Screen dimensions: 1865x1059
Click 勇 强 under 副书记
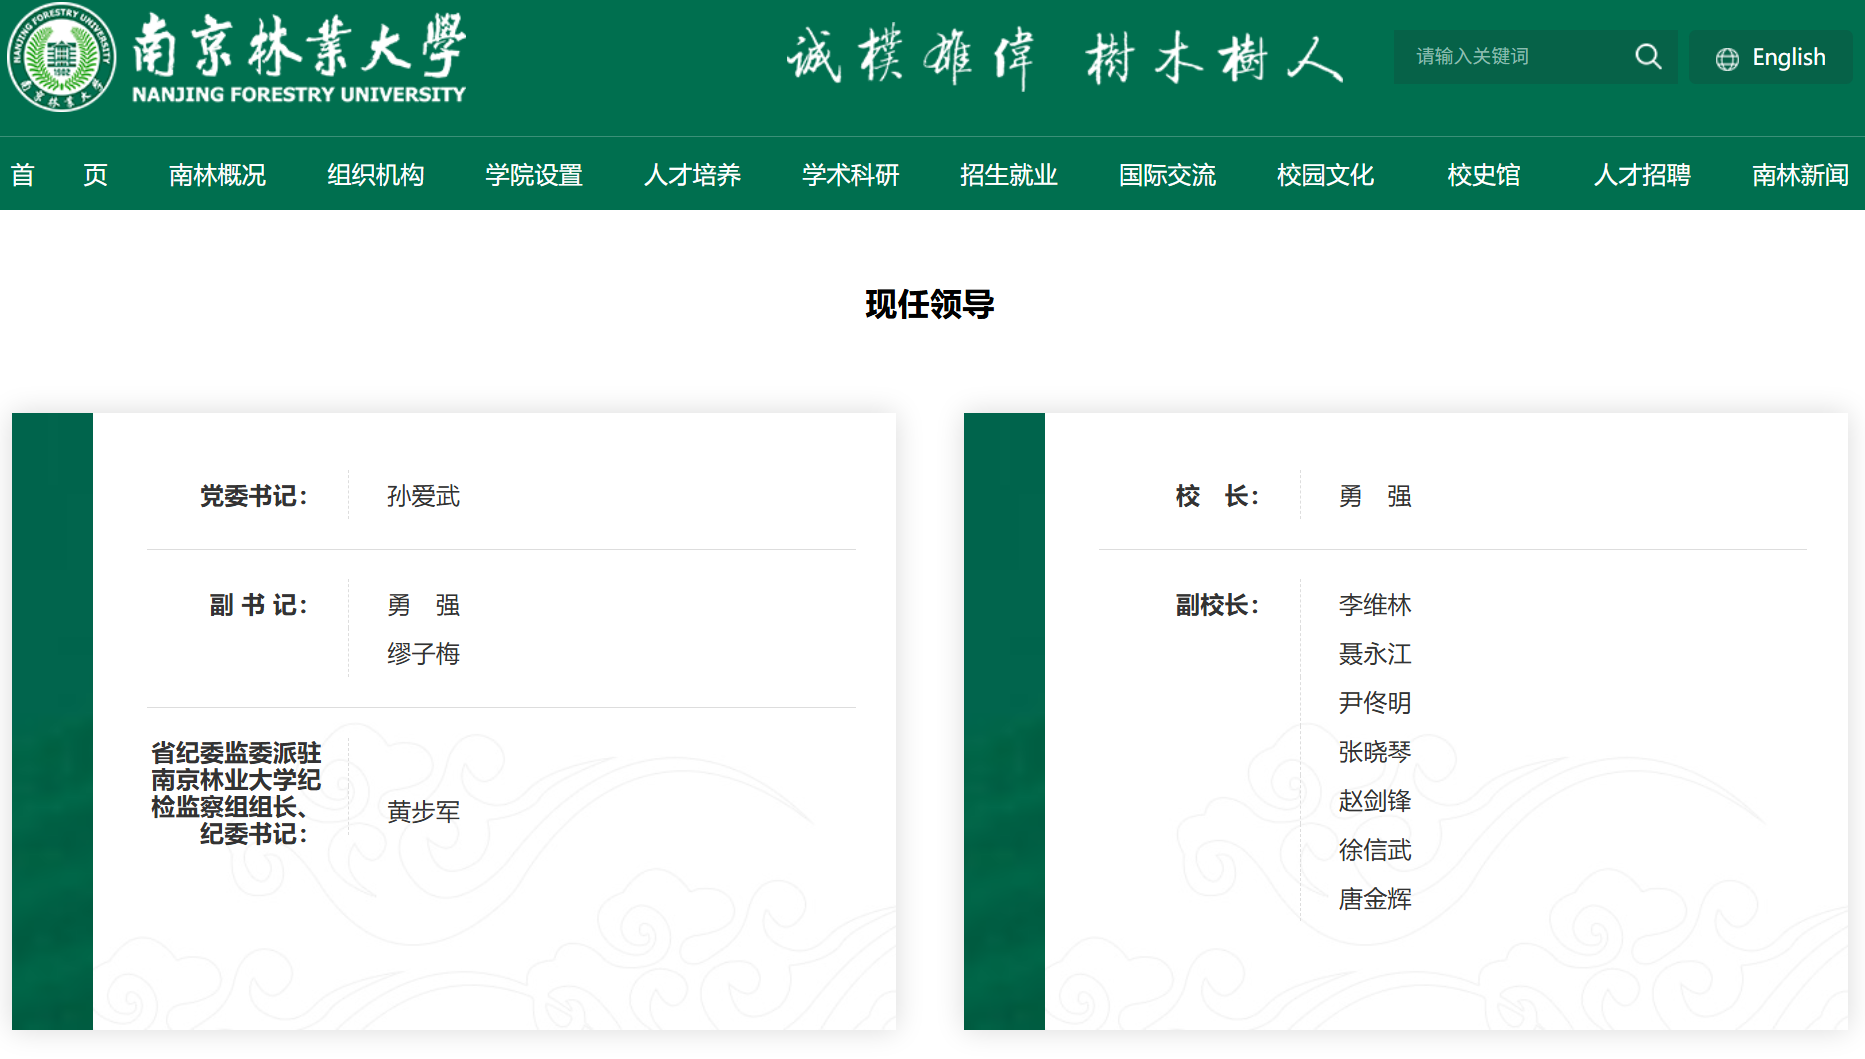coord(424,605)
